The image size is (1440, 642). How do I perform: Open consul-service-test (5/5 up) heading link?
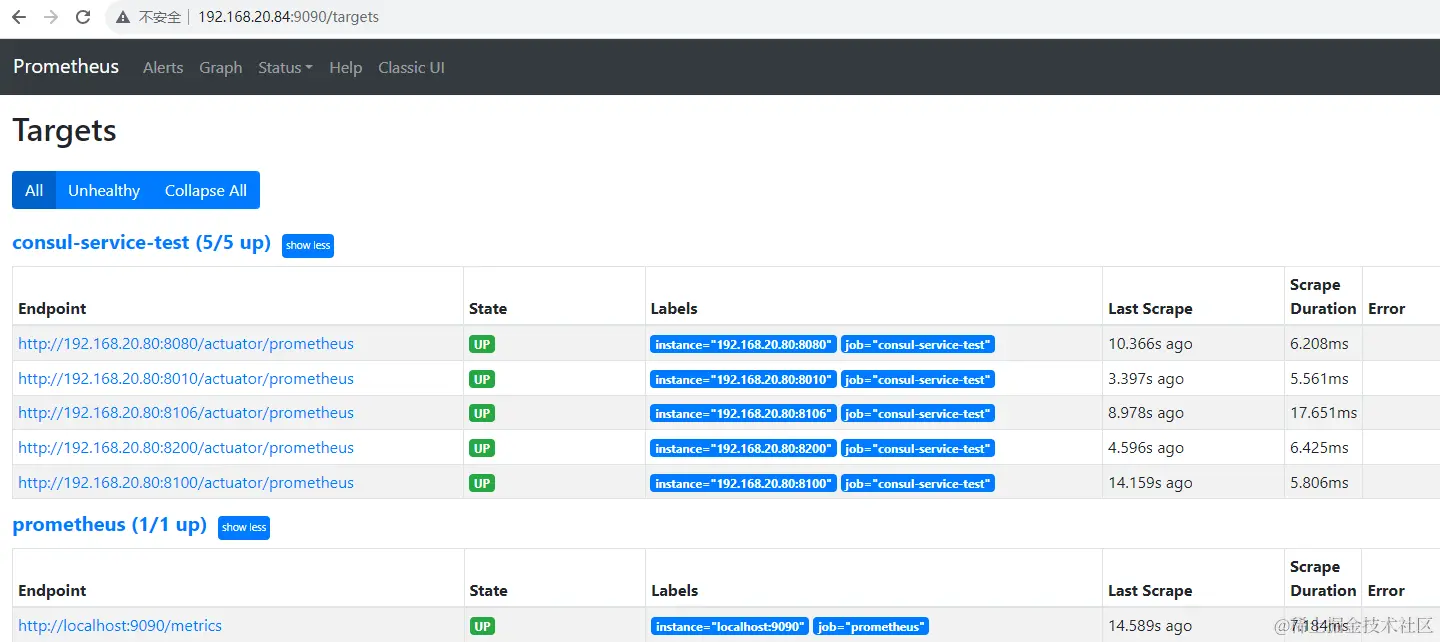point(141,243)
